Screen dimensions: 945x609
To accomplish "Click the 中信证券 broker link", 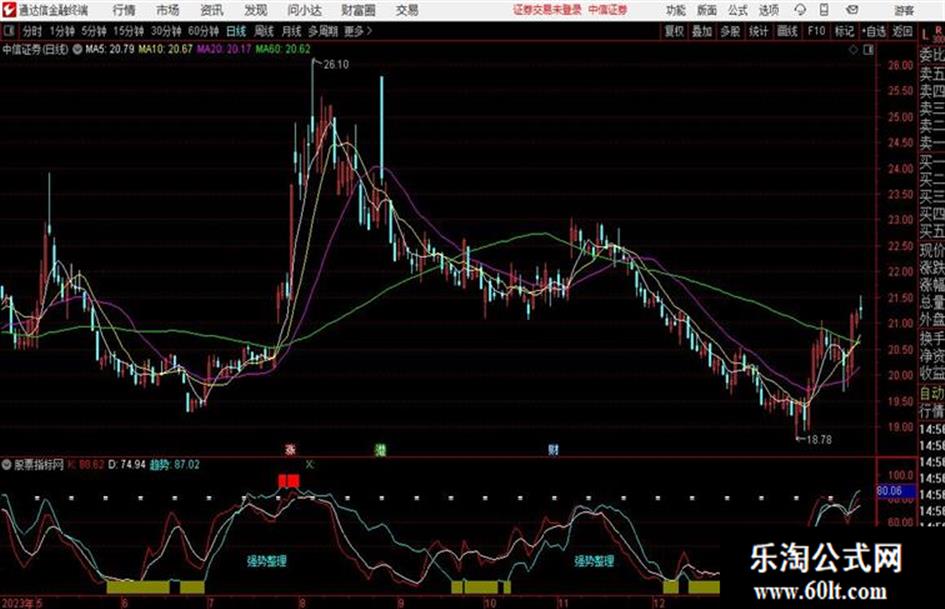I will tap(608, 10).
